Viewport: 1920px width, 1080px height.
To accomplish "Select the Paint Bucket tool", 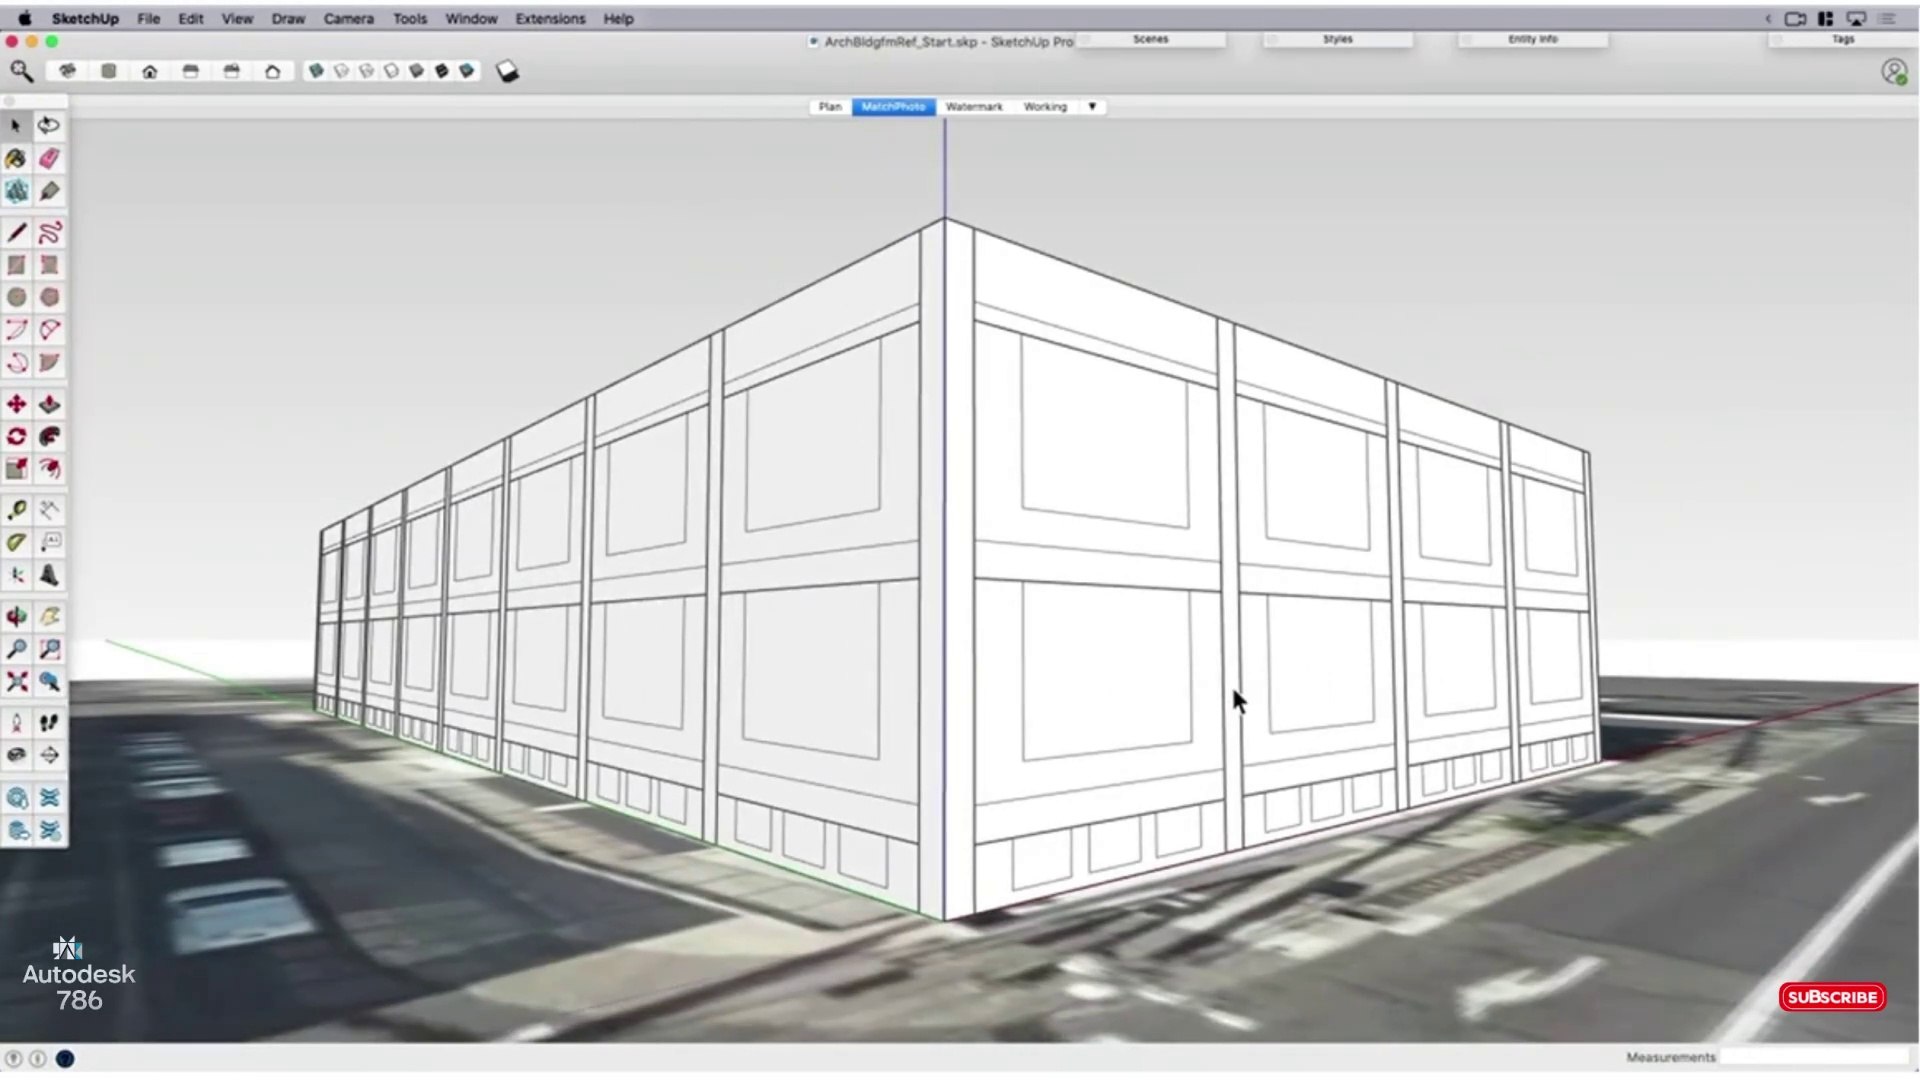I will point(16,159).
